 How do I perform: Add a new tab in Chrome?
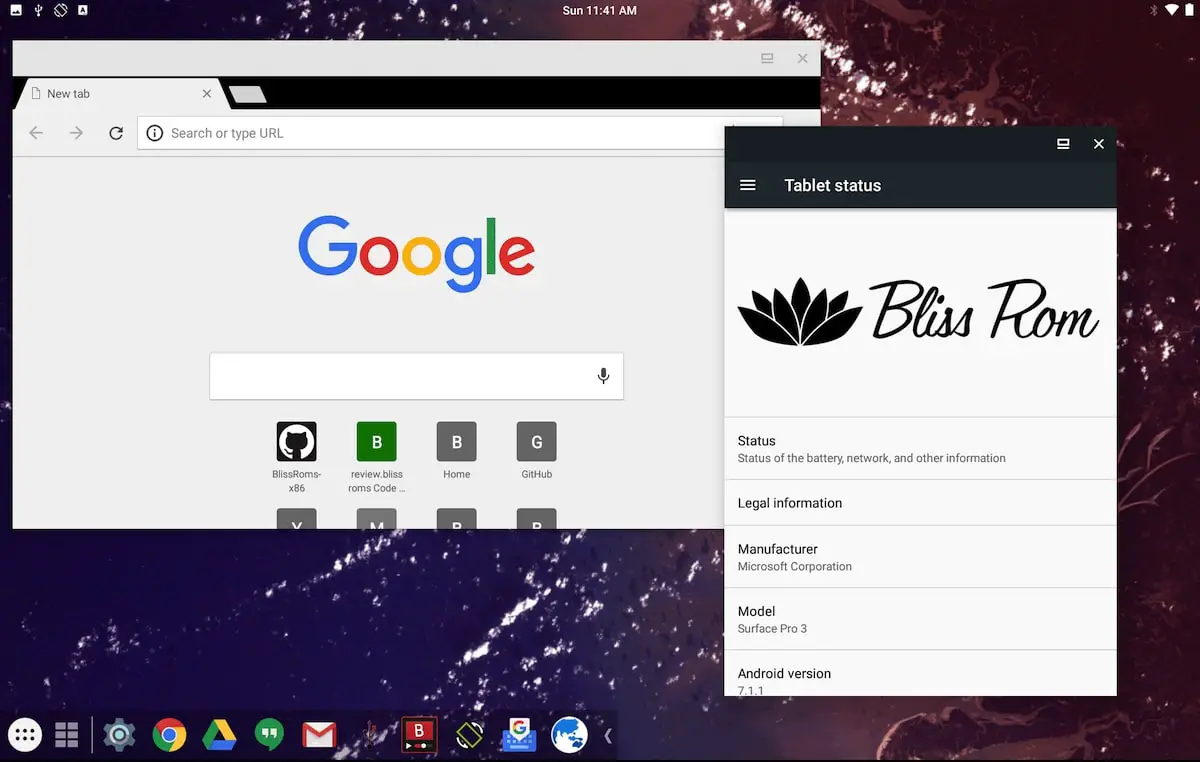247,94
